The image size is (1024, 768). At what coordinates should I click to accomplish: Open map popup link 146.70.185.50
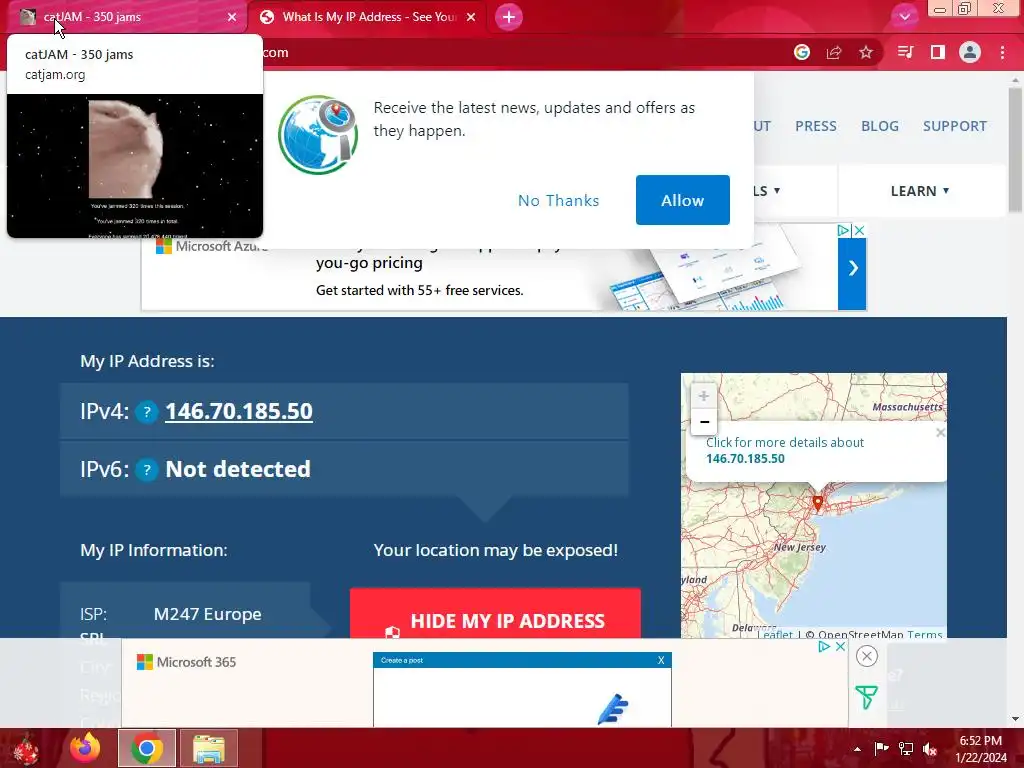(745, 458)
